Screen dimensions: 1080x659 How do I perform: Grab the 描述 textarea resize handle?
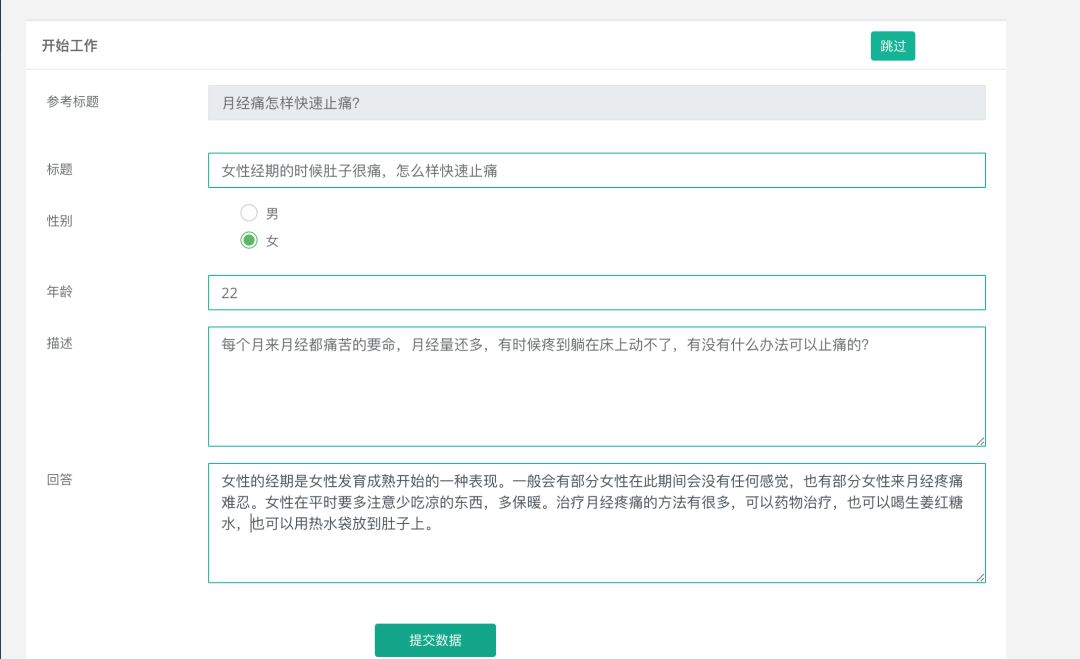(980, 441)
